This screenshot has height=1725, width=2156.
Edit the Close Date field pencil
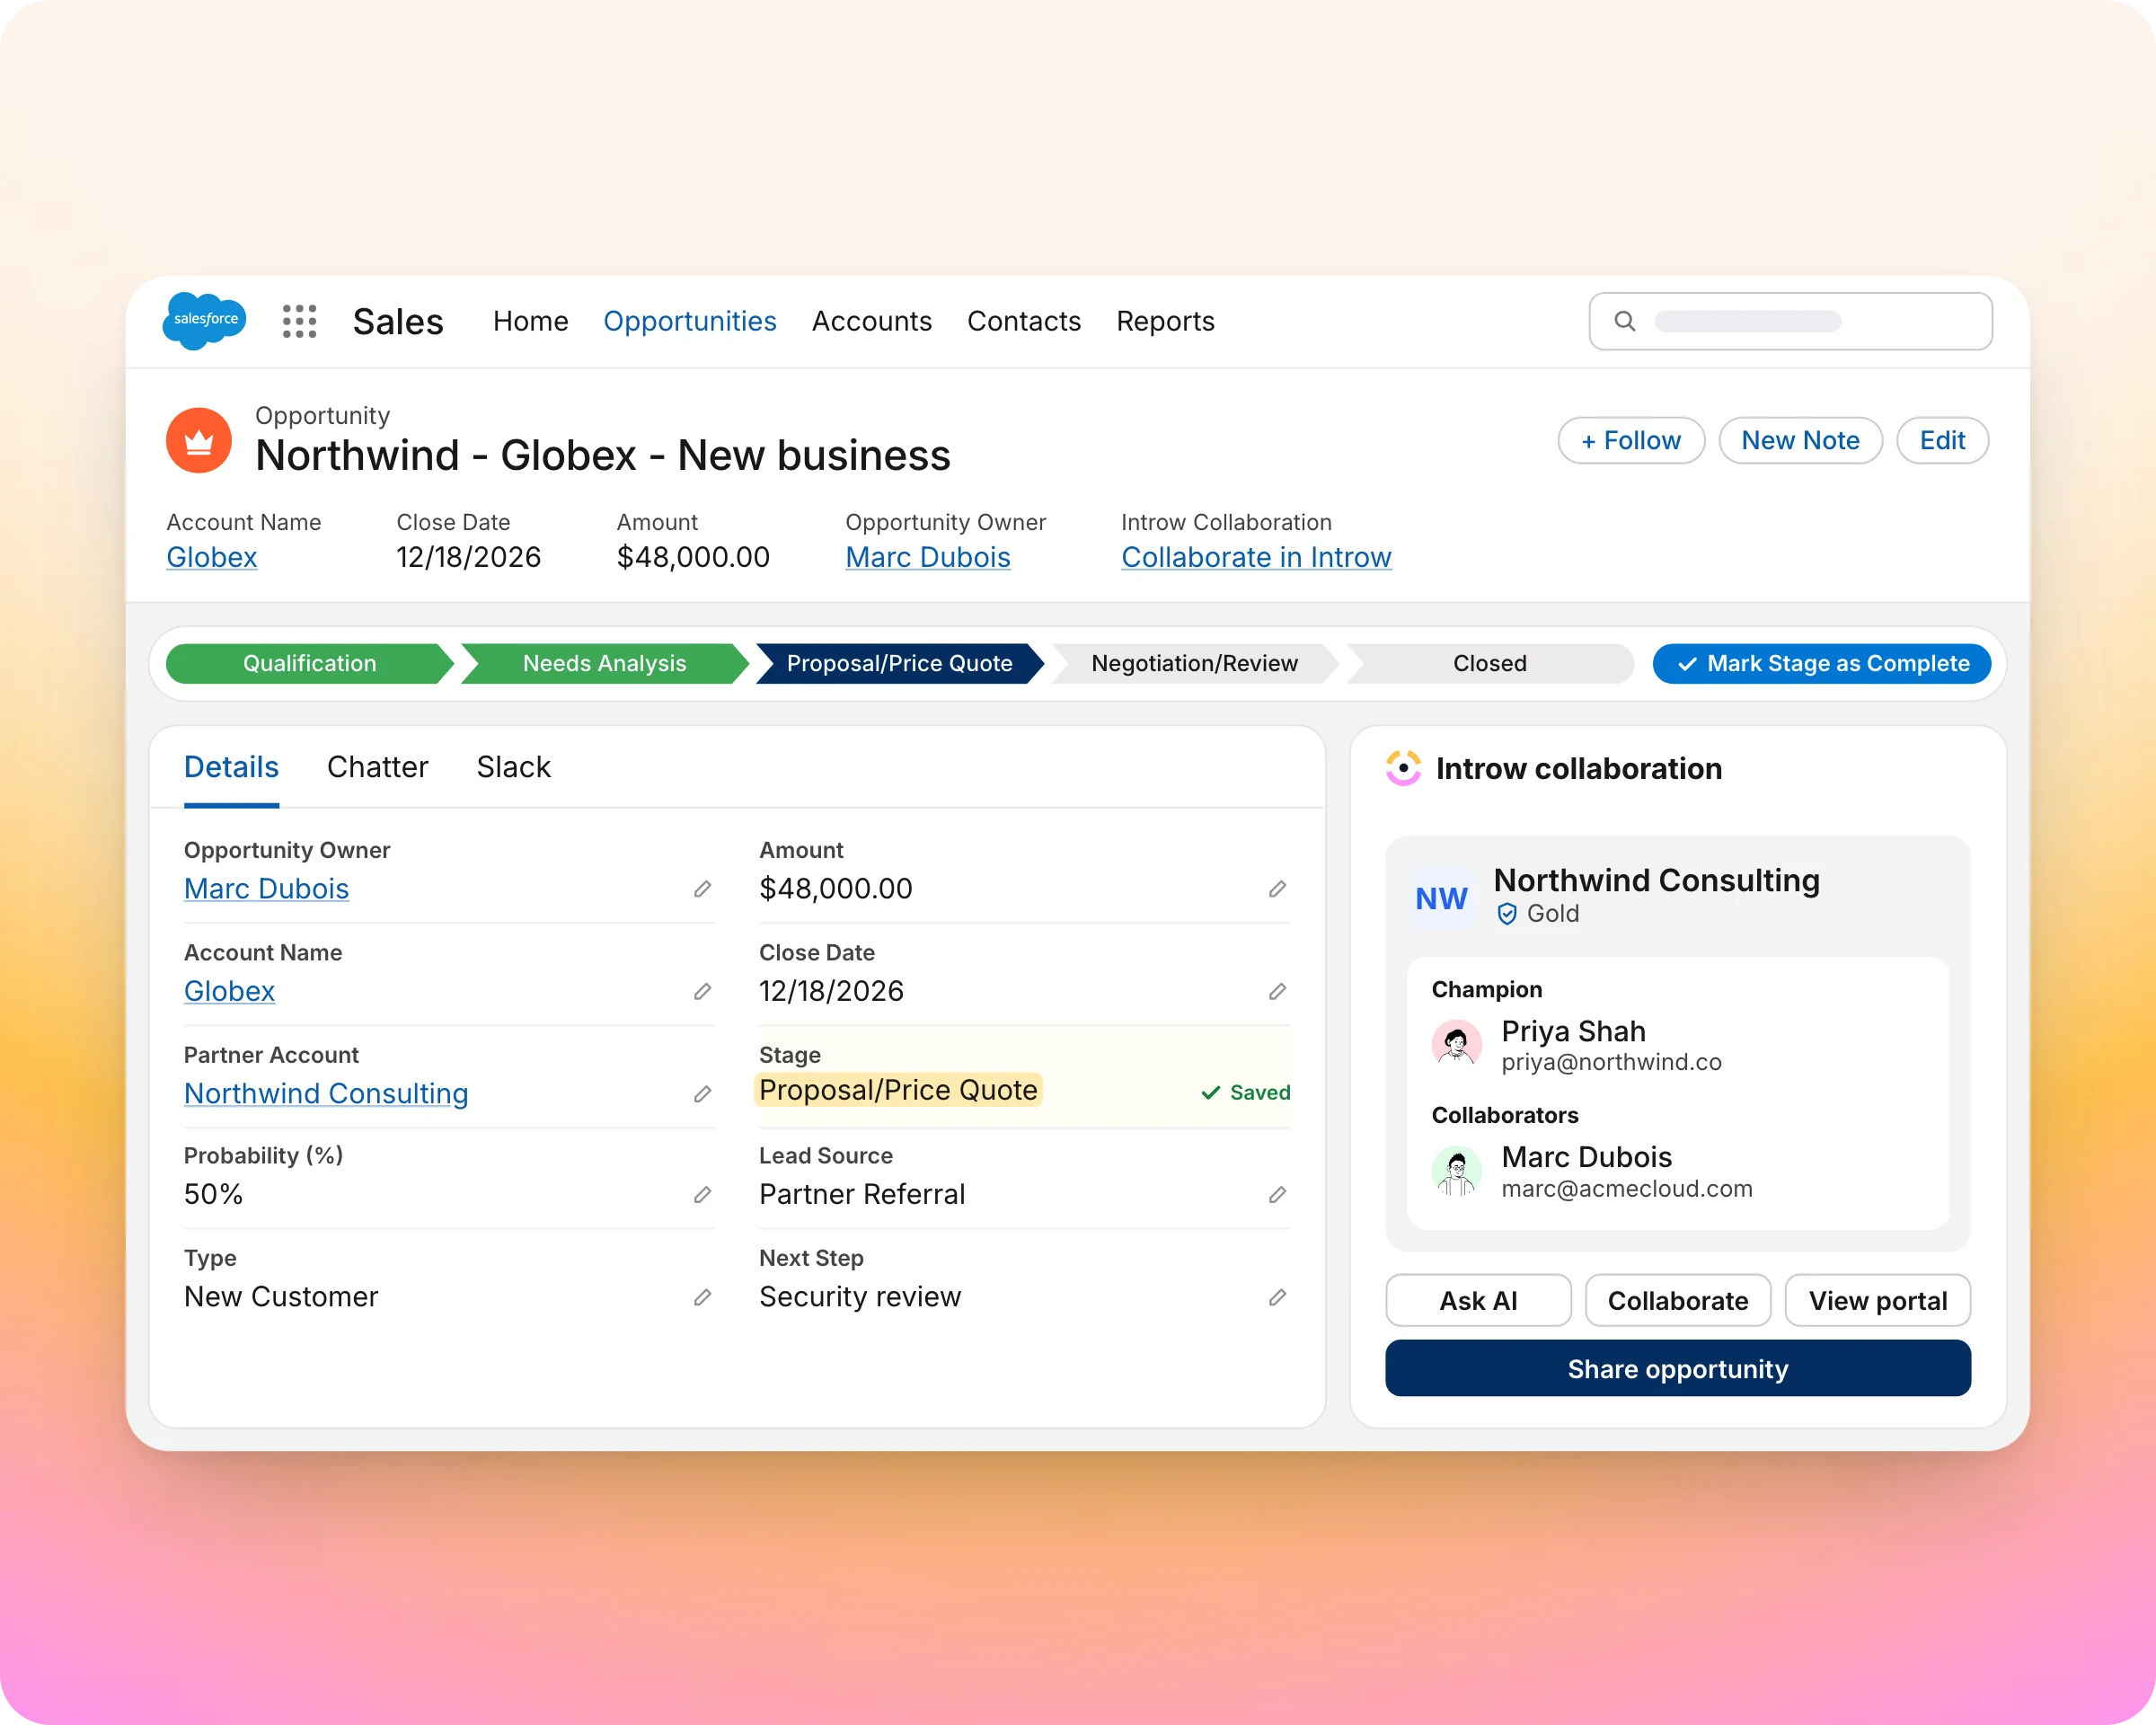pos(1277,991)
